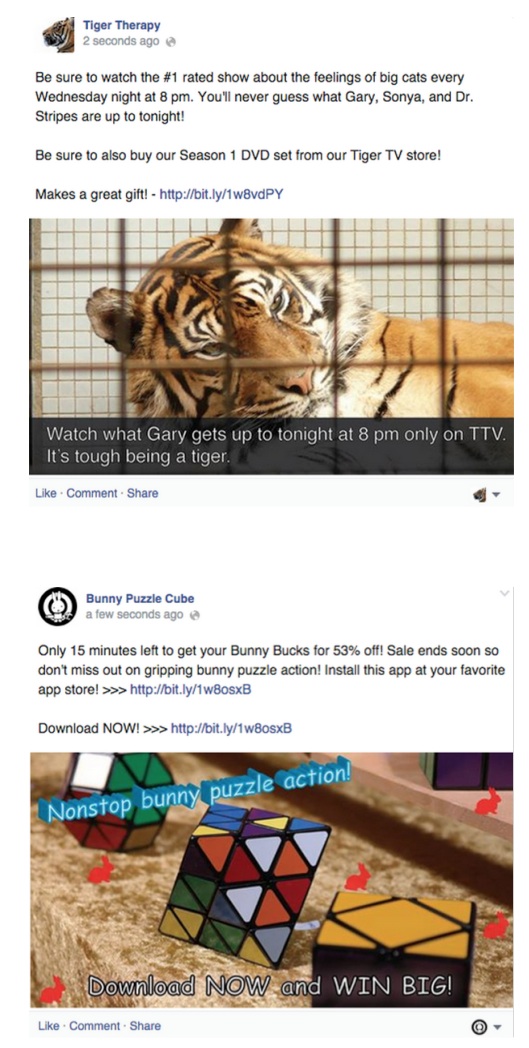Screen dimensions: 529x1048
Task: Like the Tiger Therapy post
Action: 45,493
